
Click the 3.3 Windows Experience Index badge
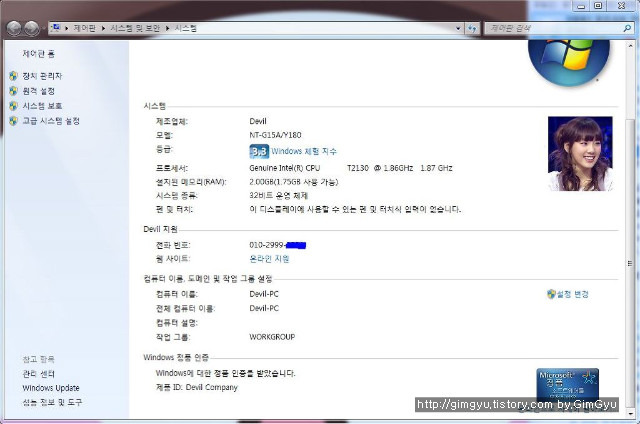click(259, 151)
